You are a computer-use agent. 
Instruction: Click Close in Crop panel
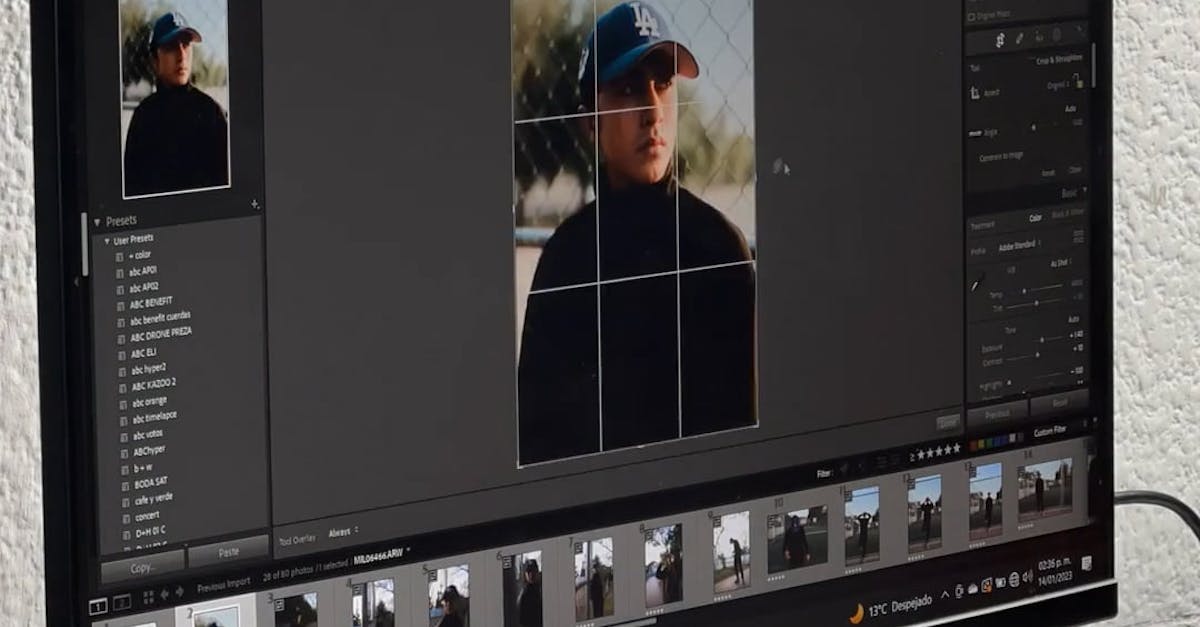pyautogui.click(x=1076, y=170)
